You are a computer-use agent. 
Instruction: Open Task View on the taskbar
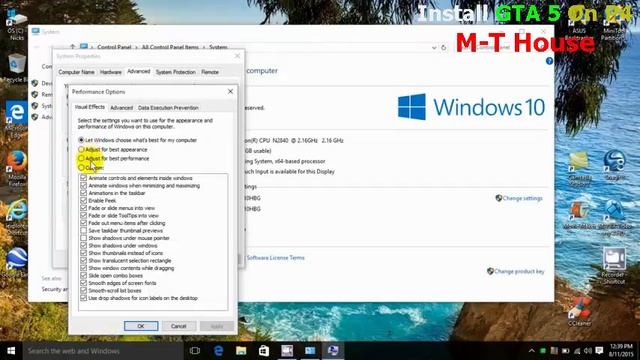195,351
